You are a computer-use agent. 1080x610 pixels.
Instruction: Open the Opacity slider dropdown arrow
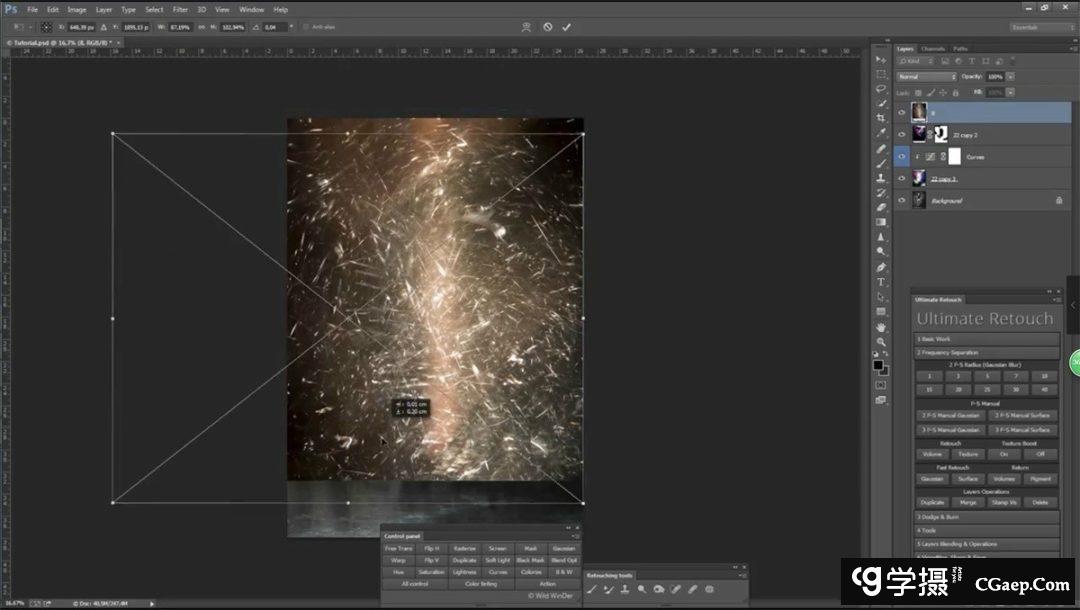coord(1011,77)
